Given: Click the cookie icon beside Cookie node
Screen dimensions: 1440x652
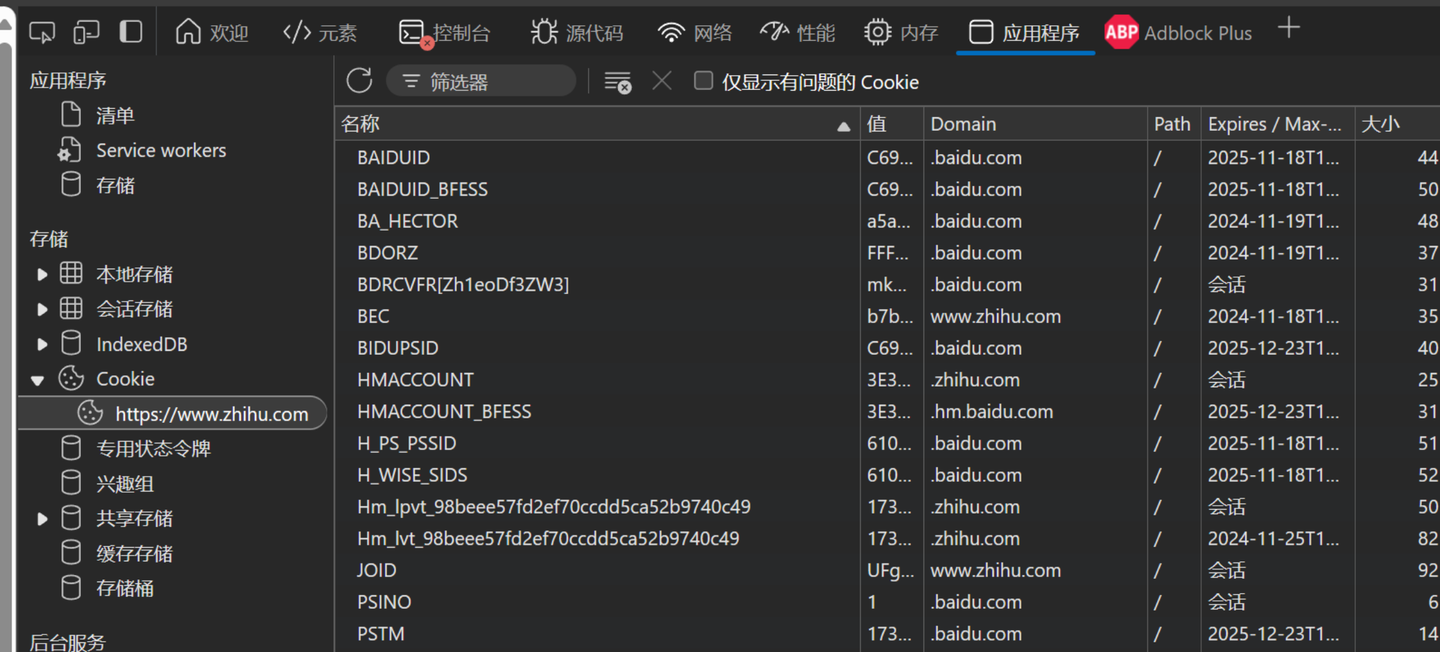Looking at the screenshot, I should point(71,378).
